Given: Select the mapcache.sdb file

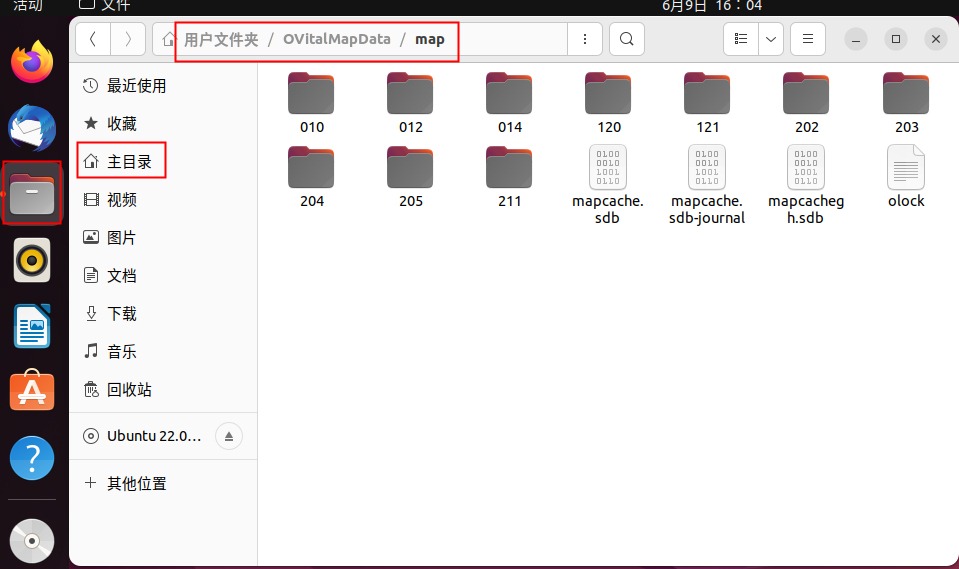Looking at the screenshot, I should [608, 182].
